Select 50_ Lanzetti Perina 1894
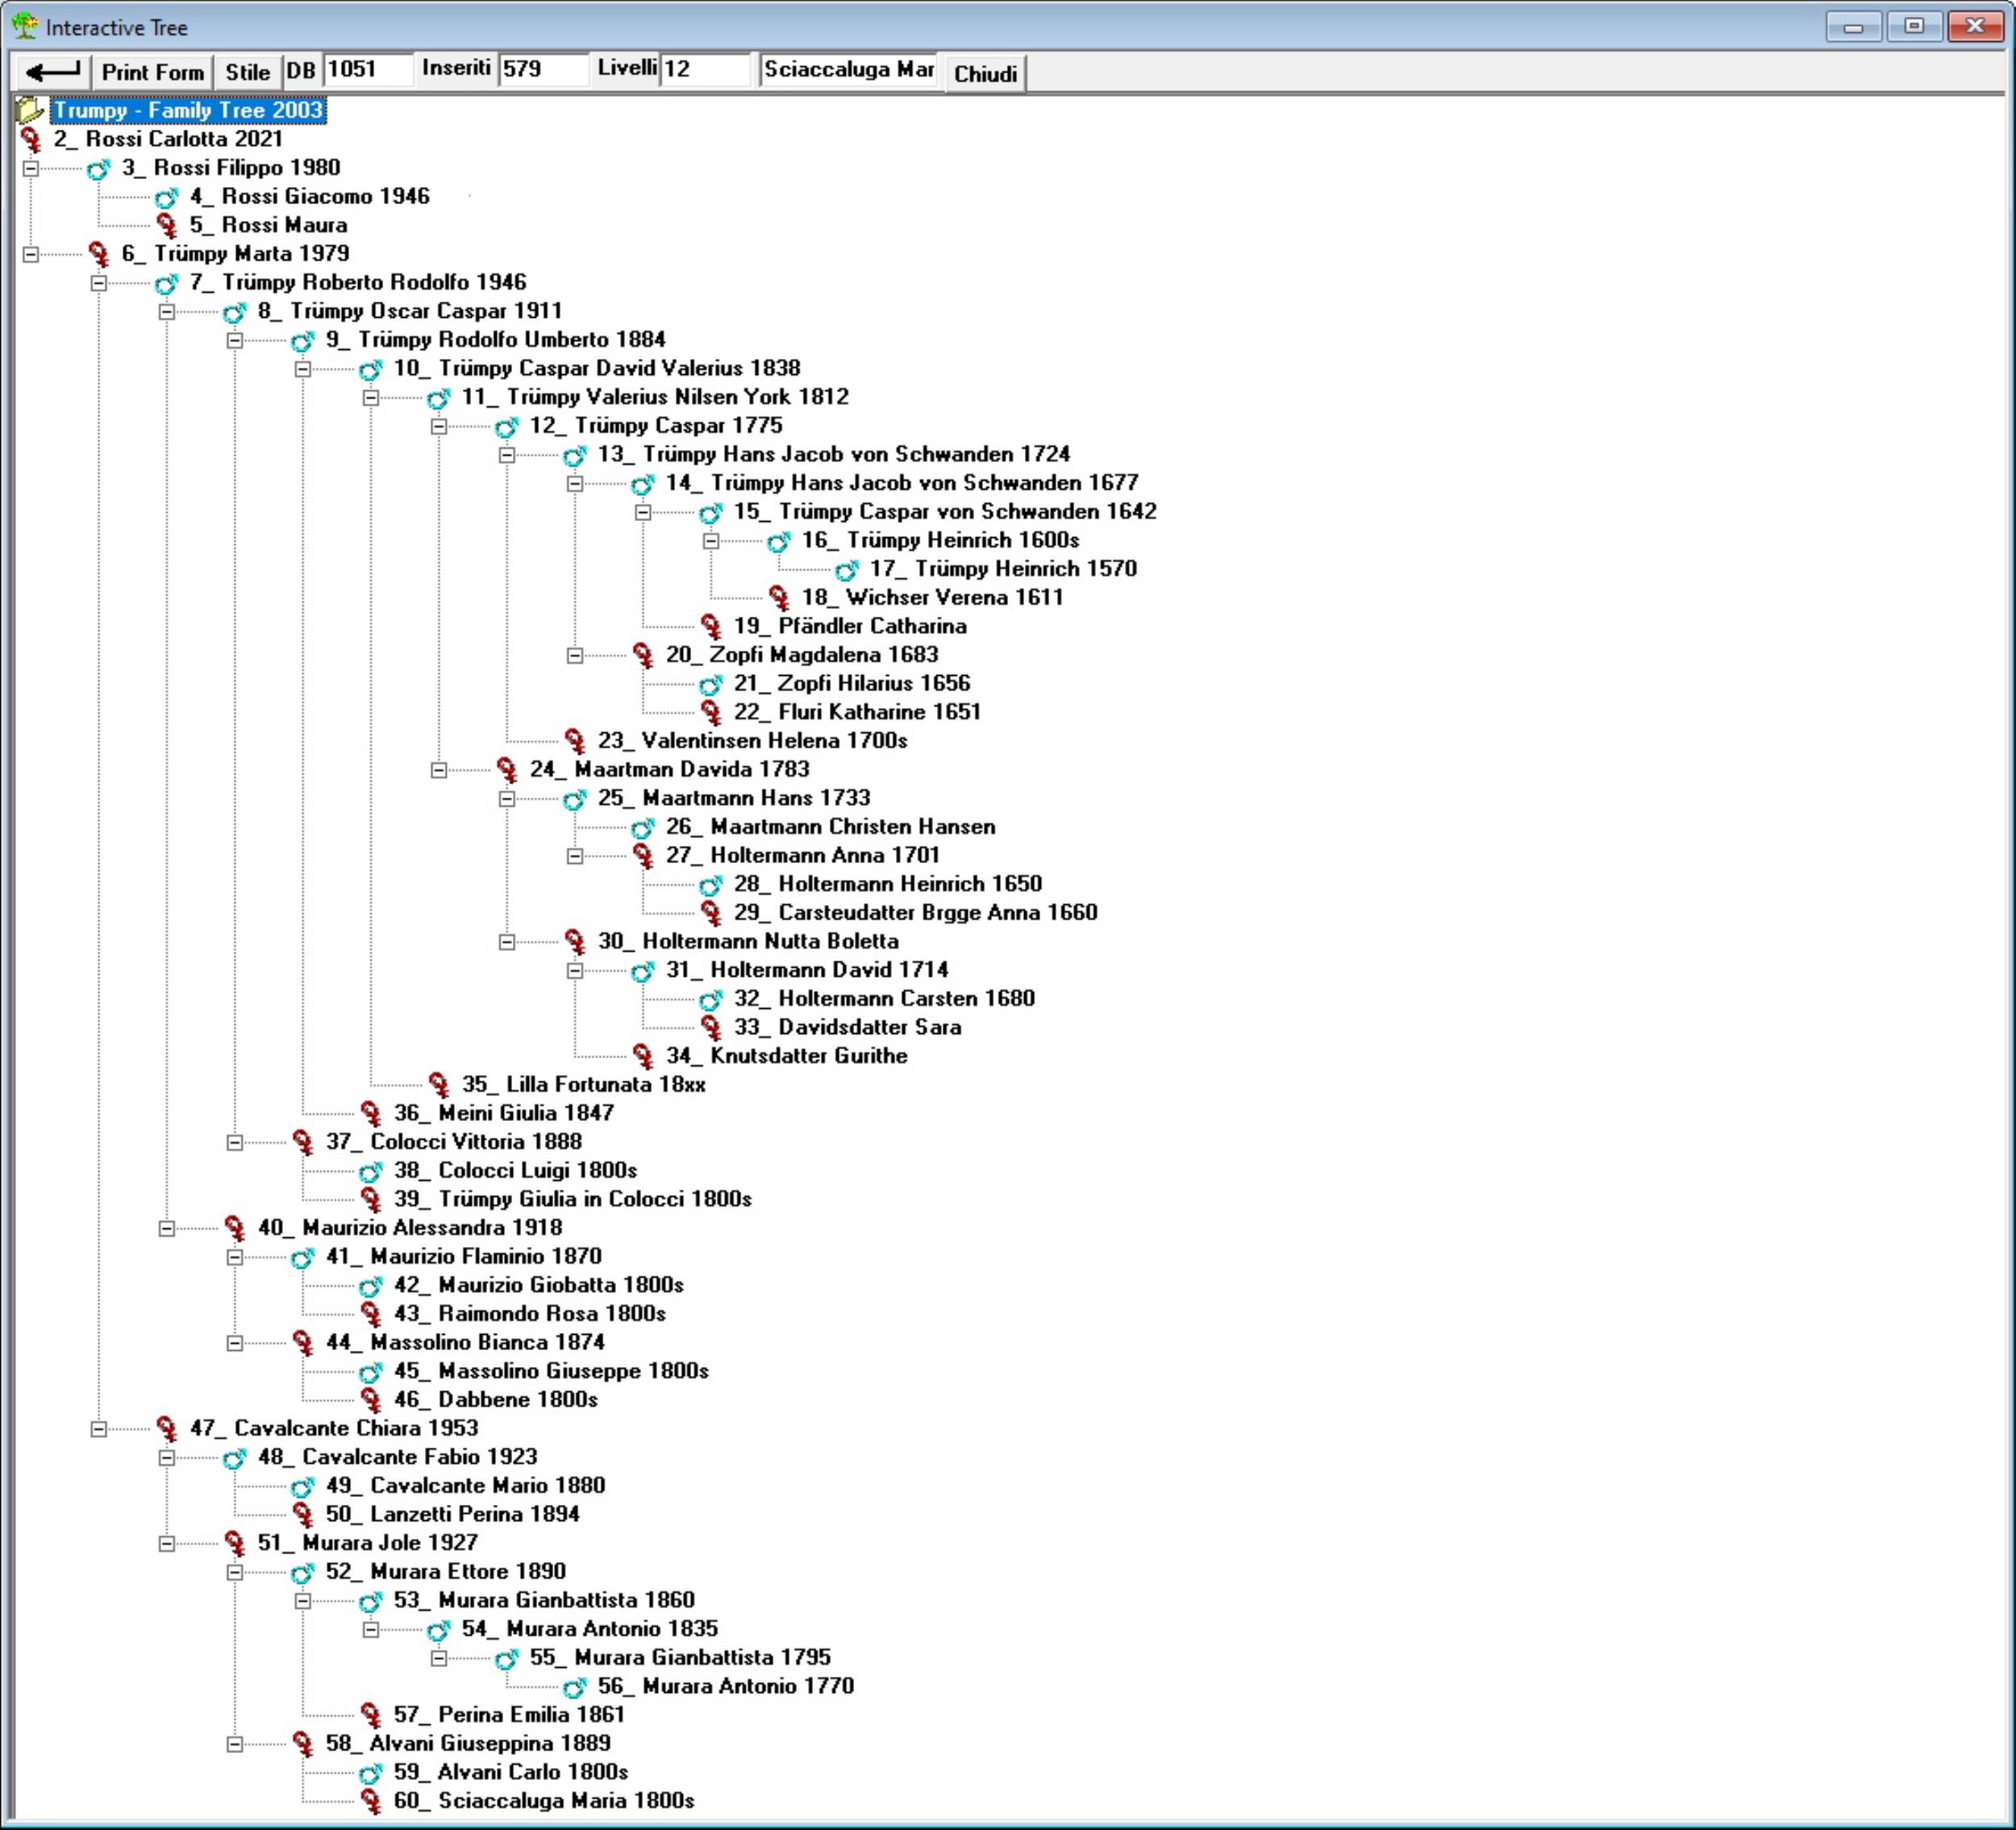 [452, 1514]
